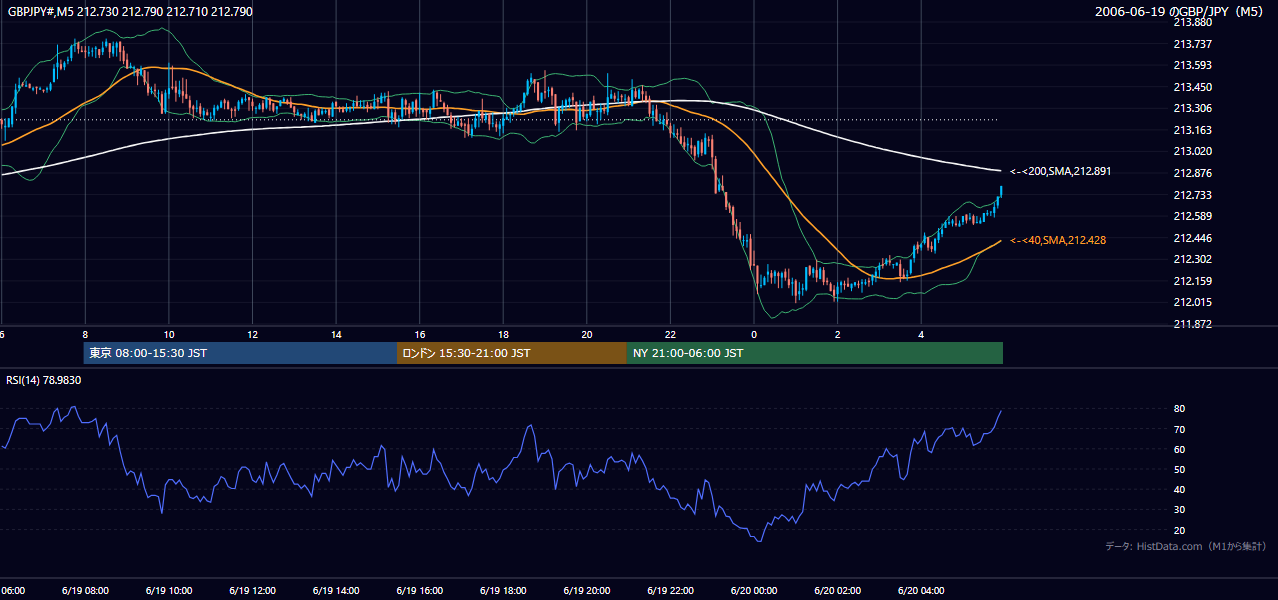Click the 6/19 16:00 bottom time label
The height and width of the screenshot is (600, 1278).
(418, 590)
